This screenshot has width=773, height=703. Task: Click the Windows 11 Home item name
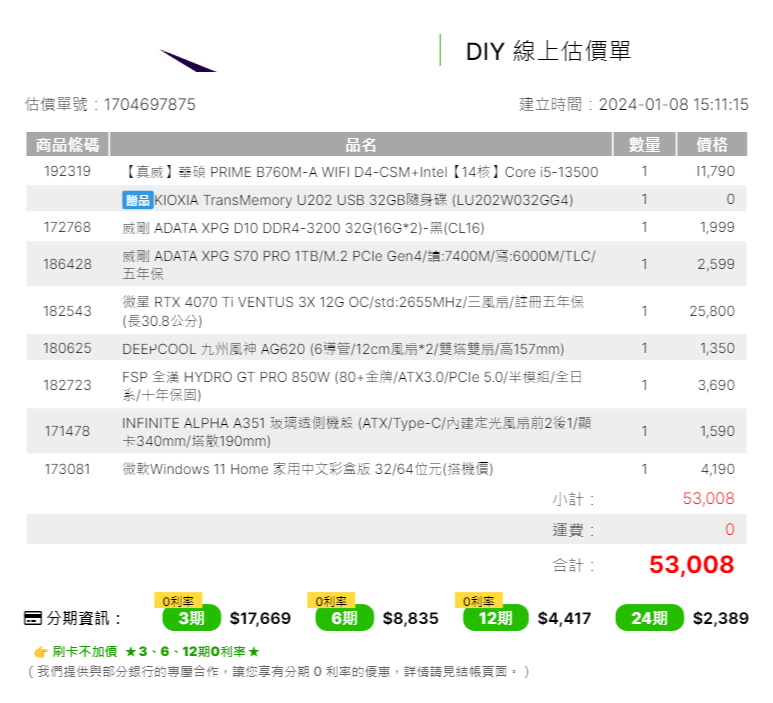pos(308,469)
